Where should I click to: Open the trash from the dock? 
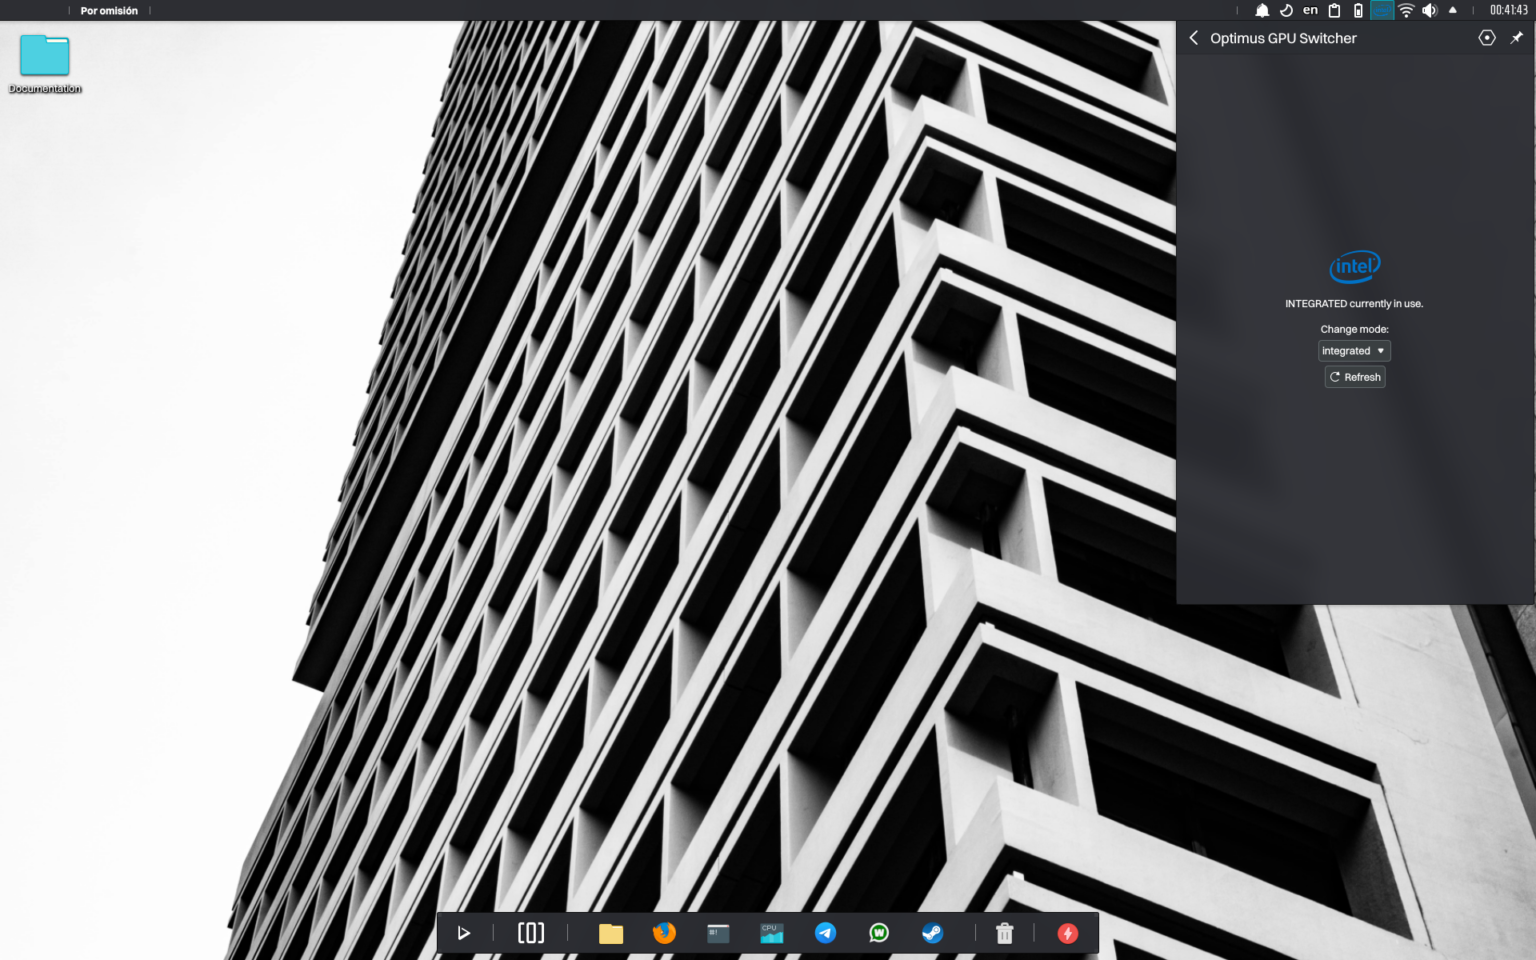1004,933
